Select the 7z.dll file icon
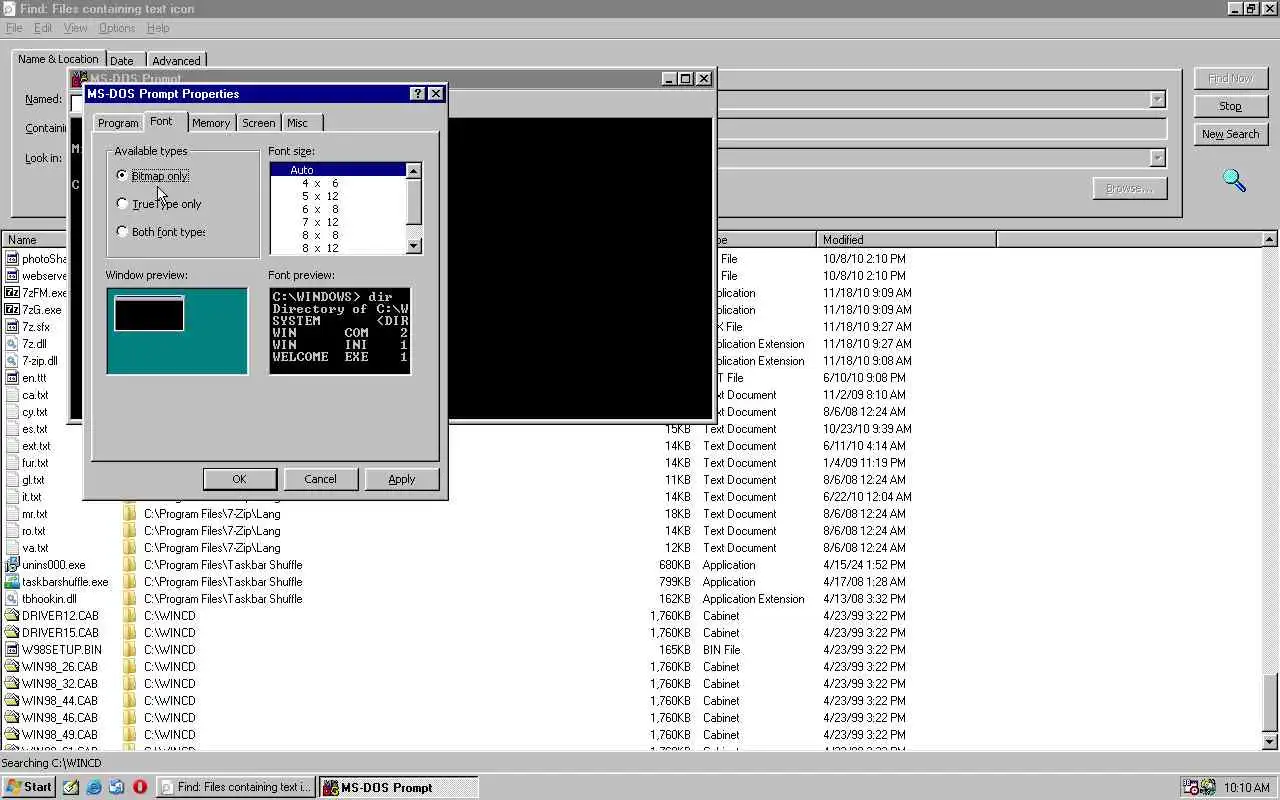The width and height of the screenshot is (1280, 800). click(x=12, y=344)
